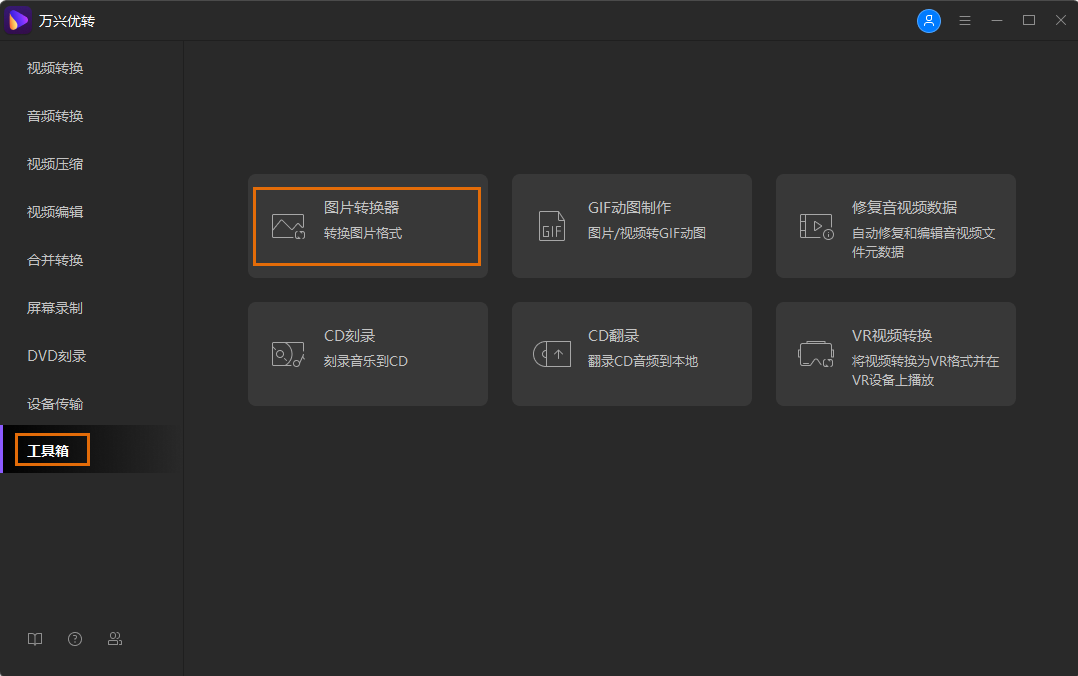Open the 图片转换器 image converter tool

[367, 226]
